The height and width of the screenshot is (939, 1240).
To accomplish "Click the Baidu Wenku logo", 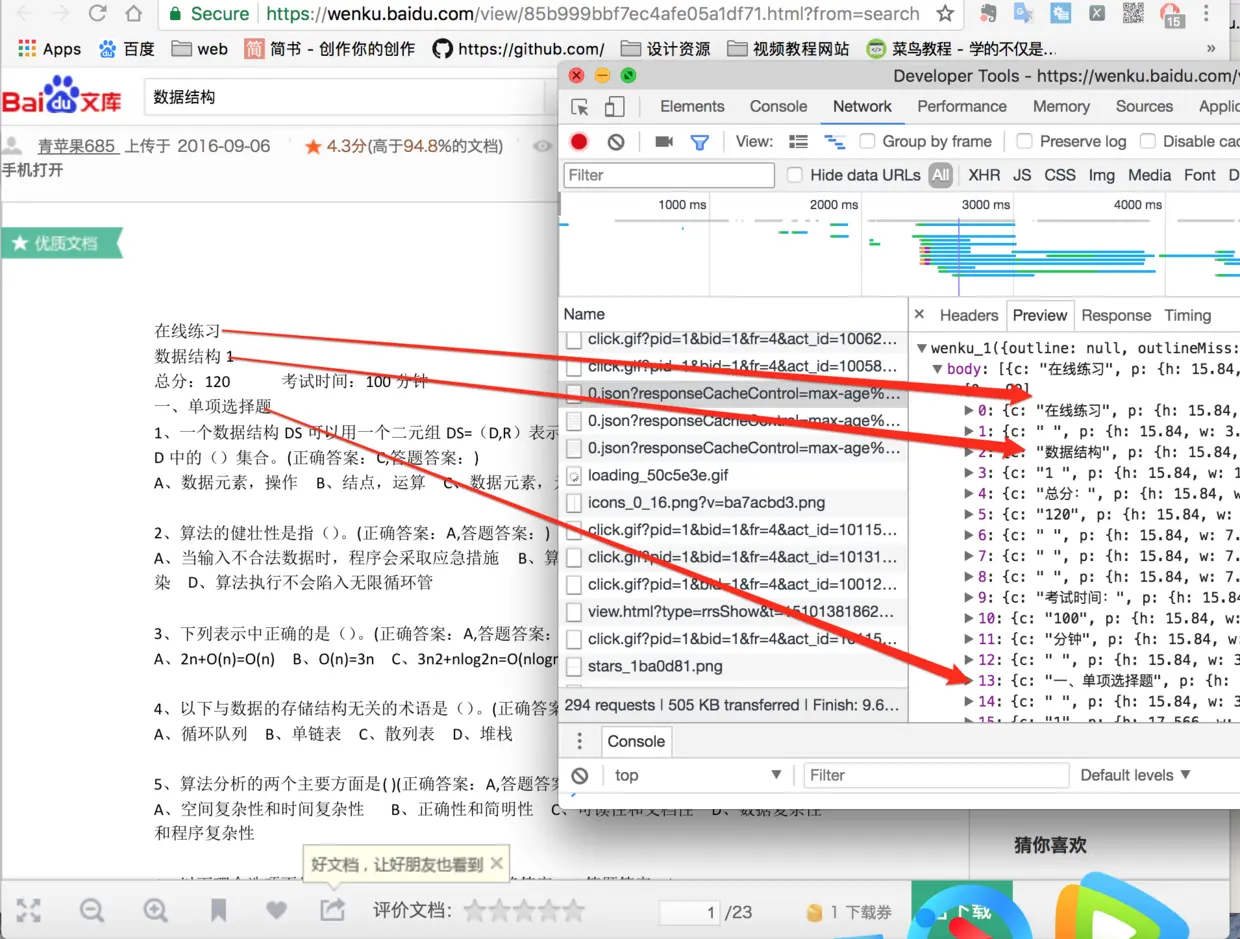I will pyautogui.click(x=62, y=96).
